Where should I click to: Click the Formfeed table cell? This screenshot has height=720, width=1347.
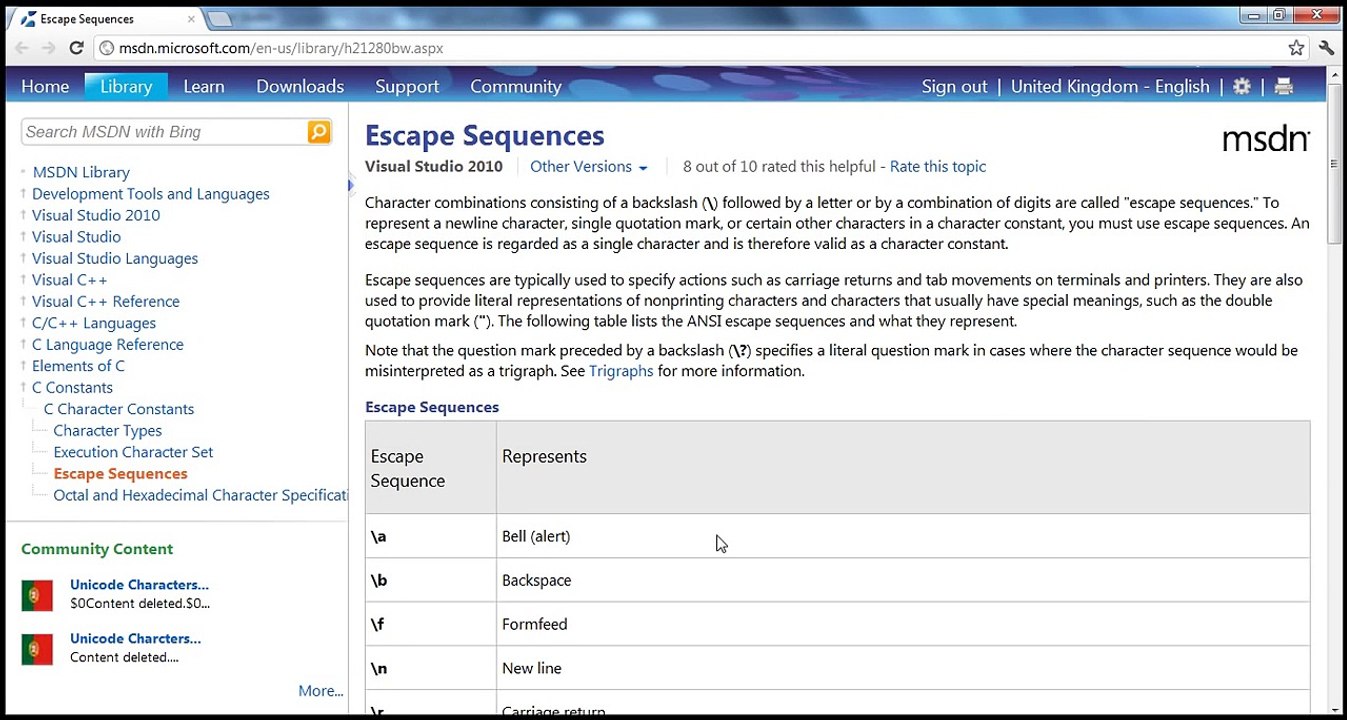click(x=903, y=624)
